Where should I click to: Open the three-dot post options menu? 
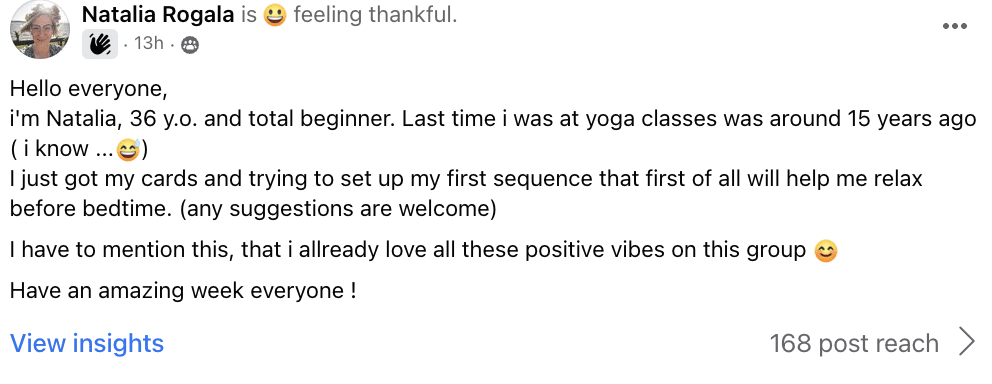[955, 27]
